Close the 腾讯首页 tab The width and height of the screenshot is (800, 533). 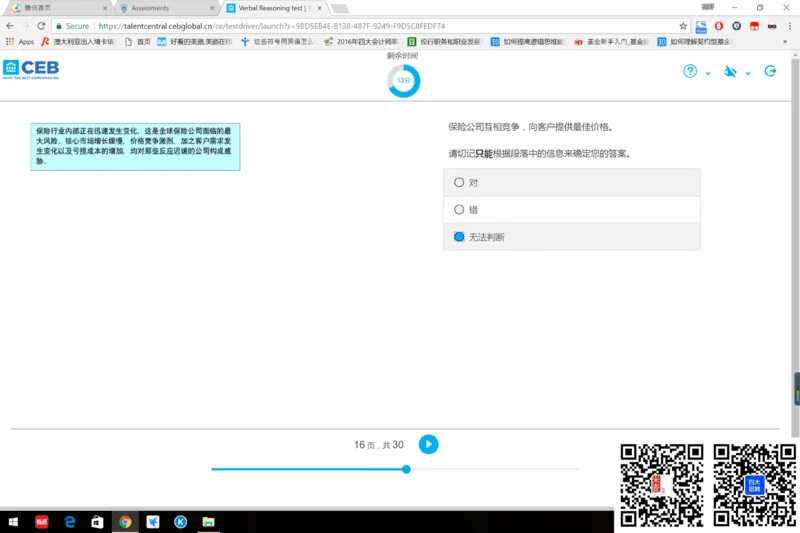(x=105, y=8)
